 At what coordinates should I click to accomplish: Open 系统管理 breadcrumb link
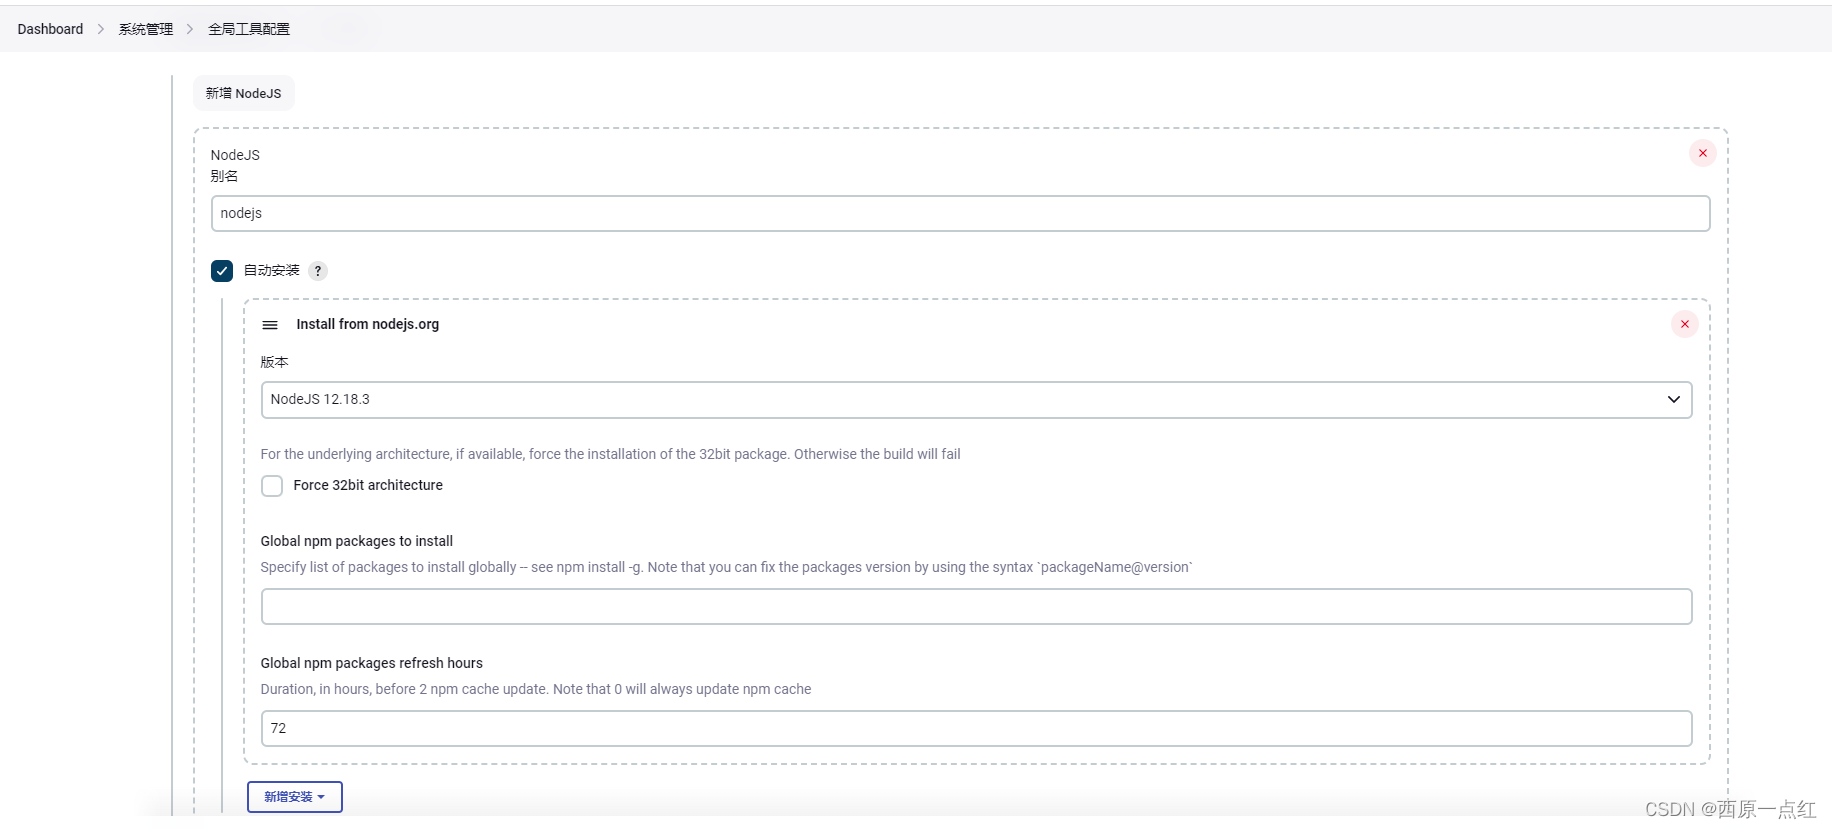click(146, 29)
